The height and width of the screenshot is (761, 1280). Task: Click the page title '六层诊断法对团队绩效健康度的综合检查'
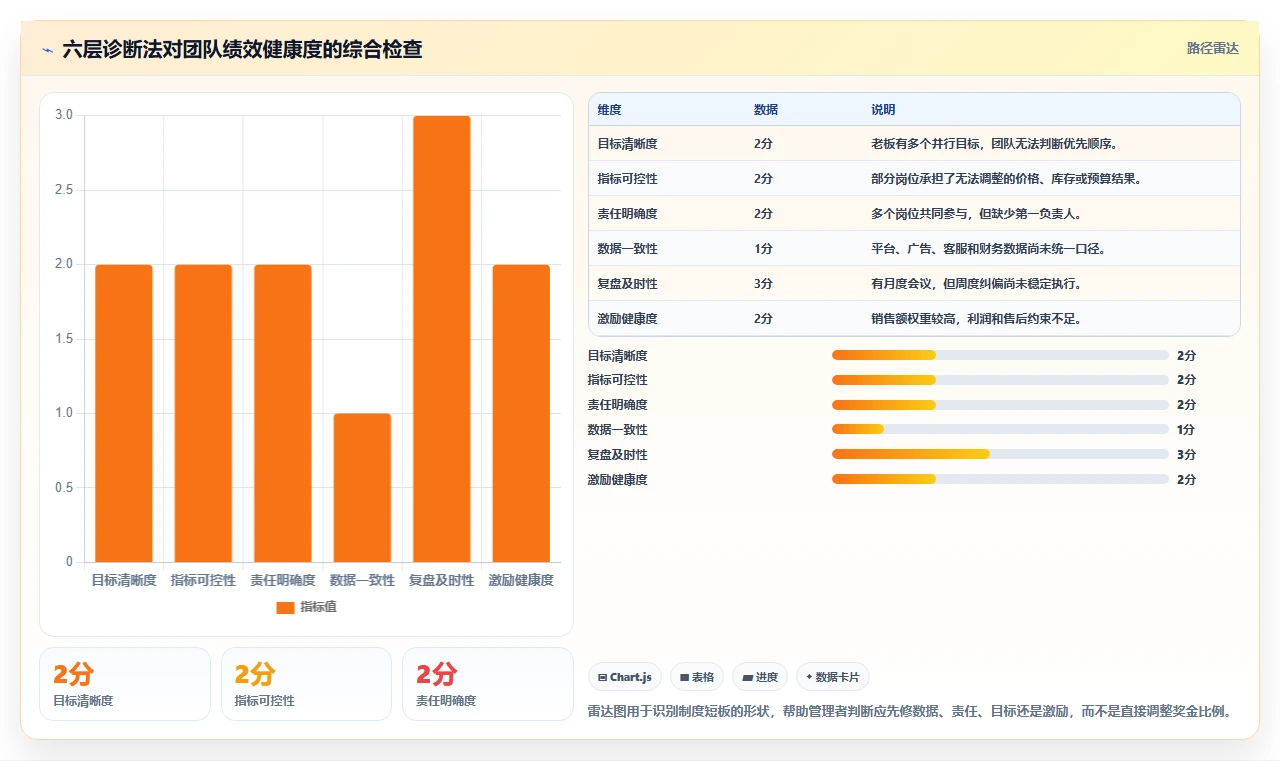tap(242, 50)
